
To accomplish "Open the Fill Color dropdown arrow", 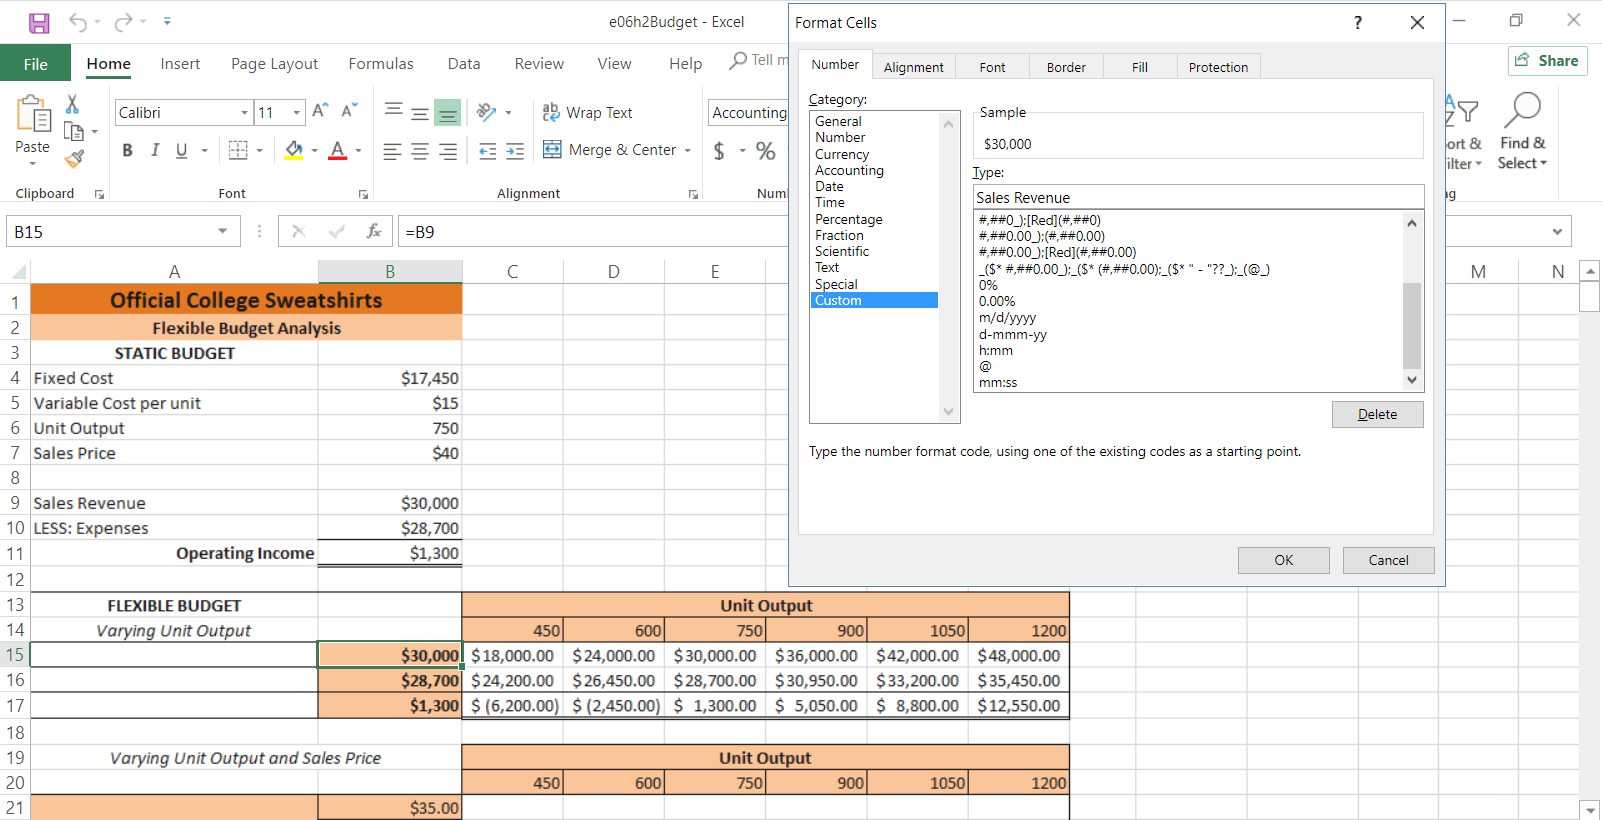I will click(314, 151).
